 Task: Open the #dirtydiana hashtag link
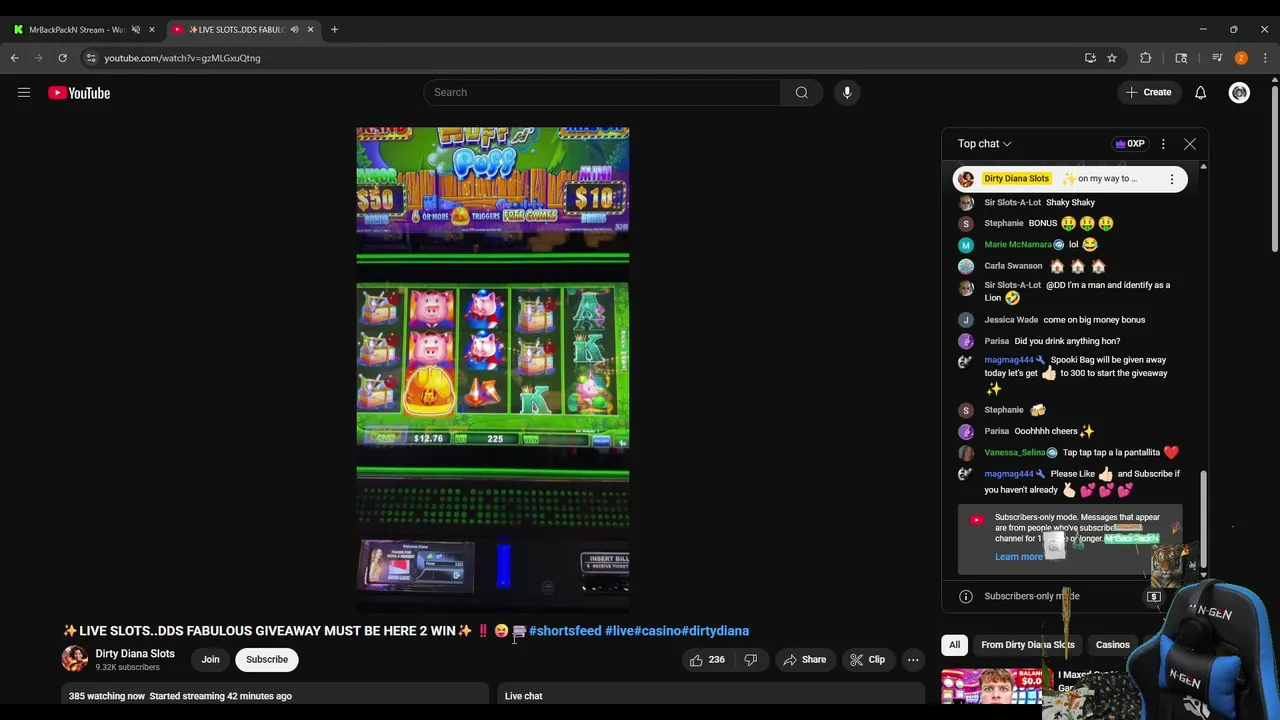coord(715,631)
